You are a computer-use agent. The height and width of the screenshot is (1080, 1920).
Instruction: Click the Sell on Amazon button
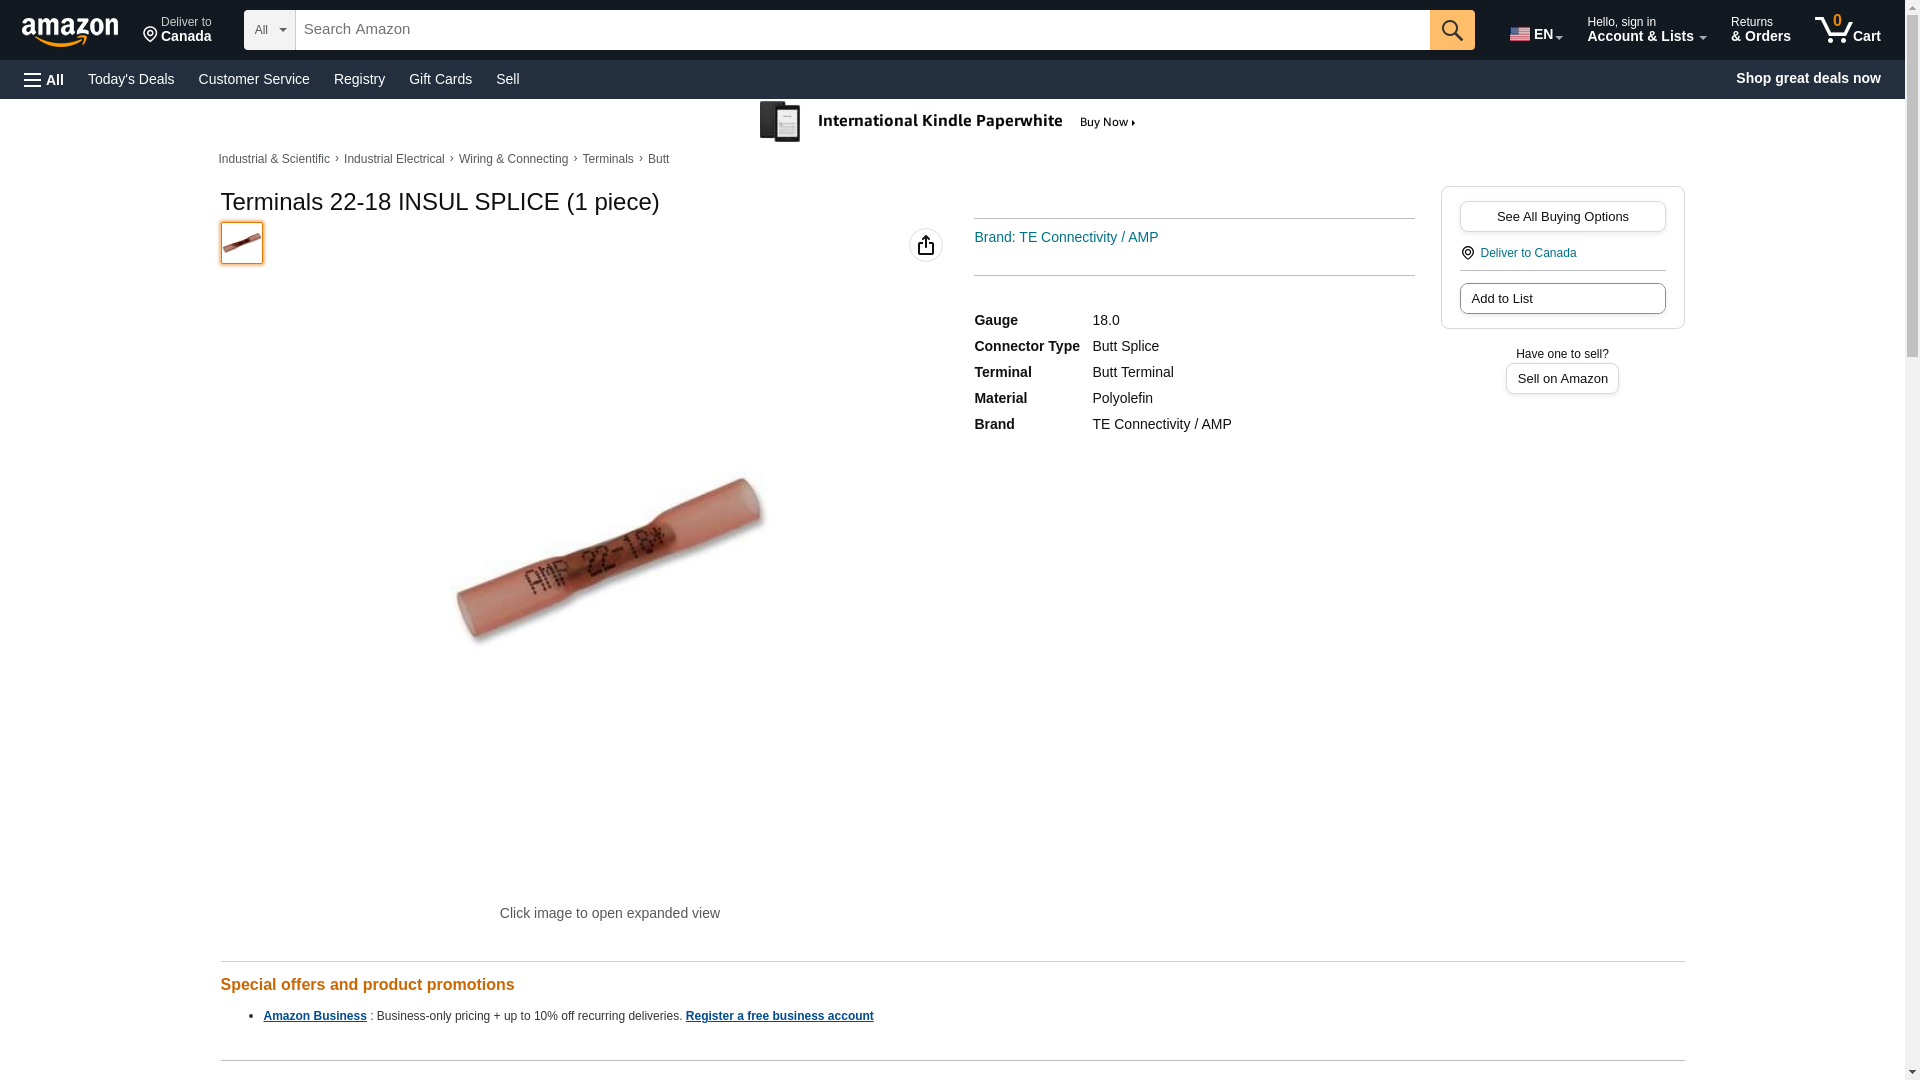click(x=1562, y=379)
